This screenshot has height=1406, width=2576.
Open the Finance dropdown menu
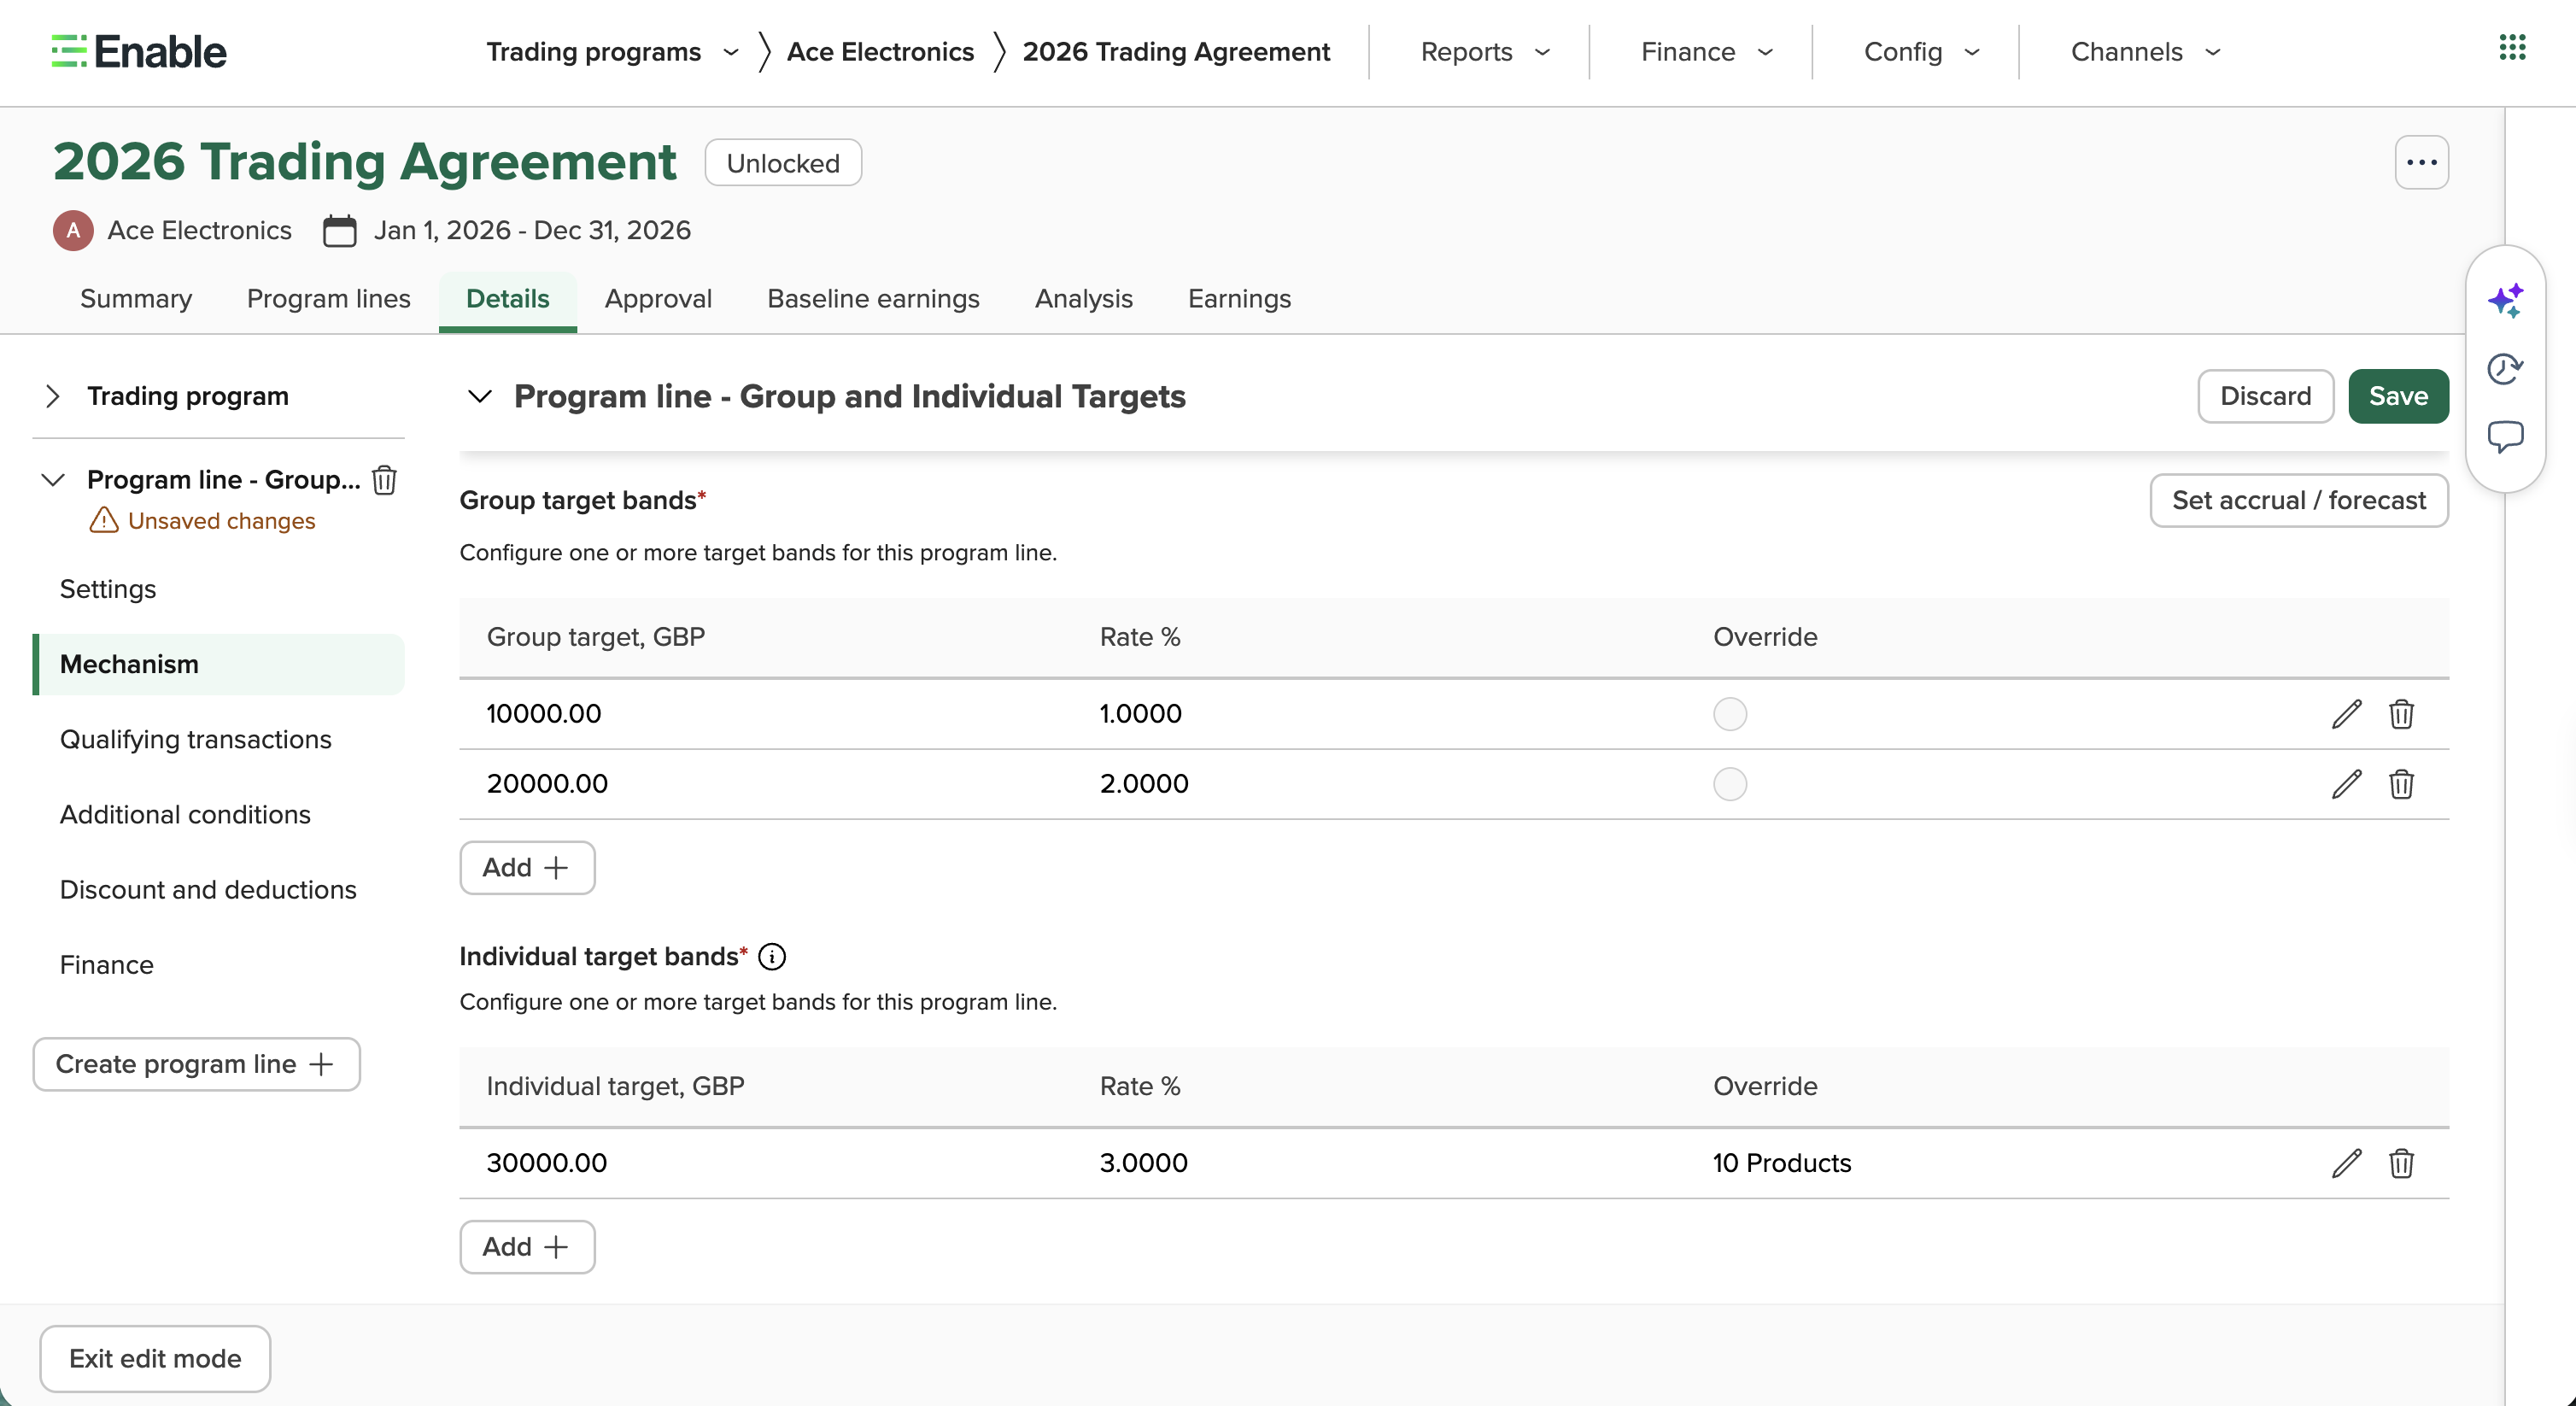1706,52
